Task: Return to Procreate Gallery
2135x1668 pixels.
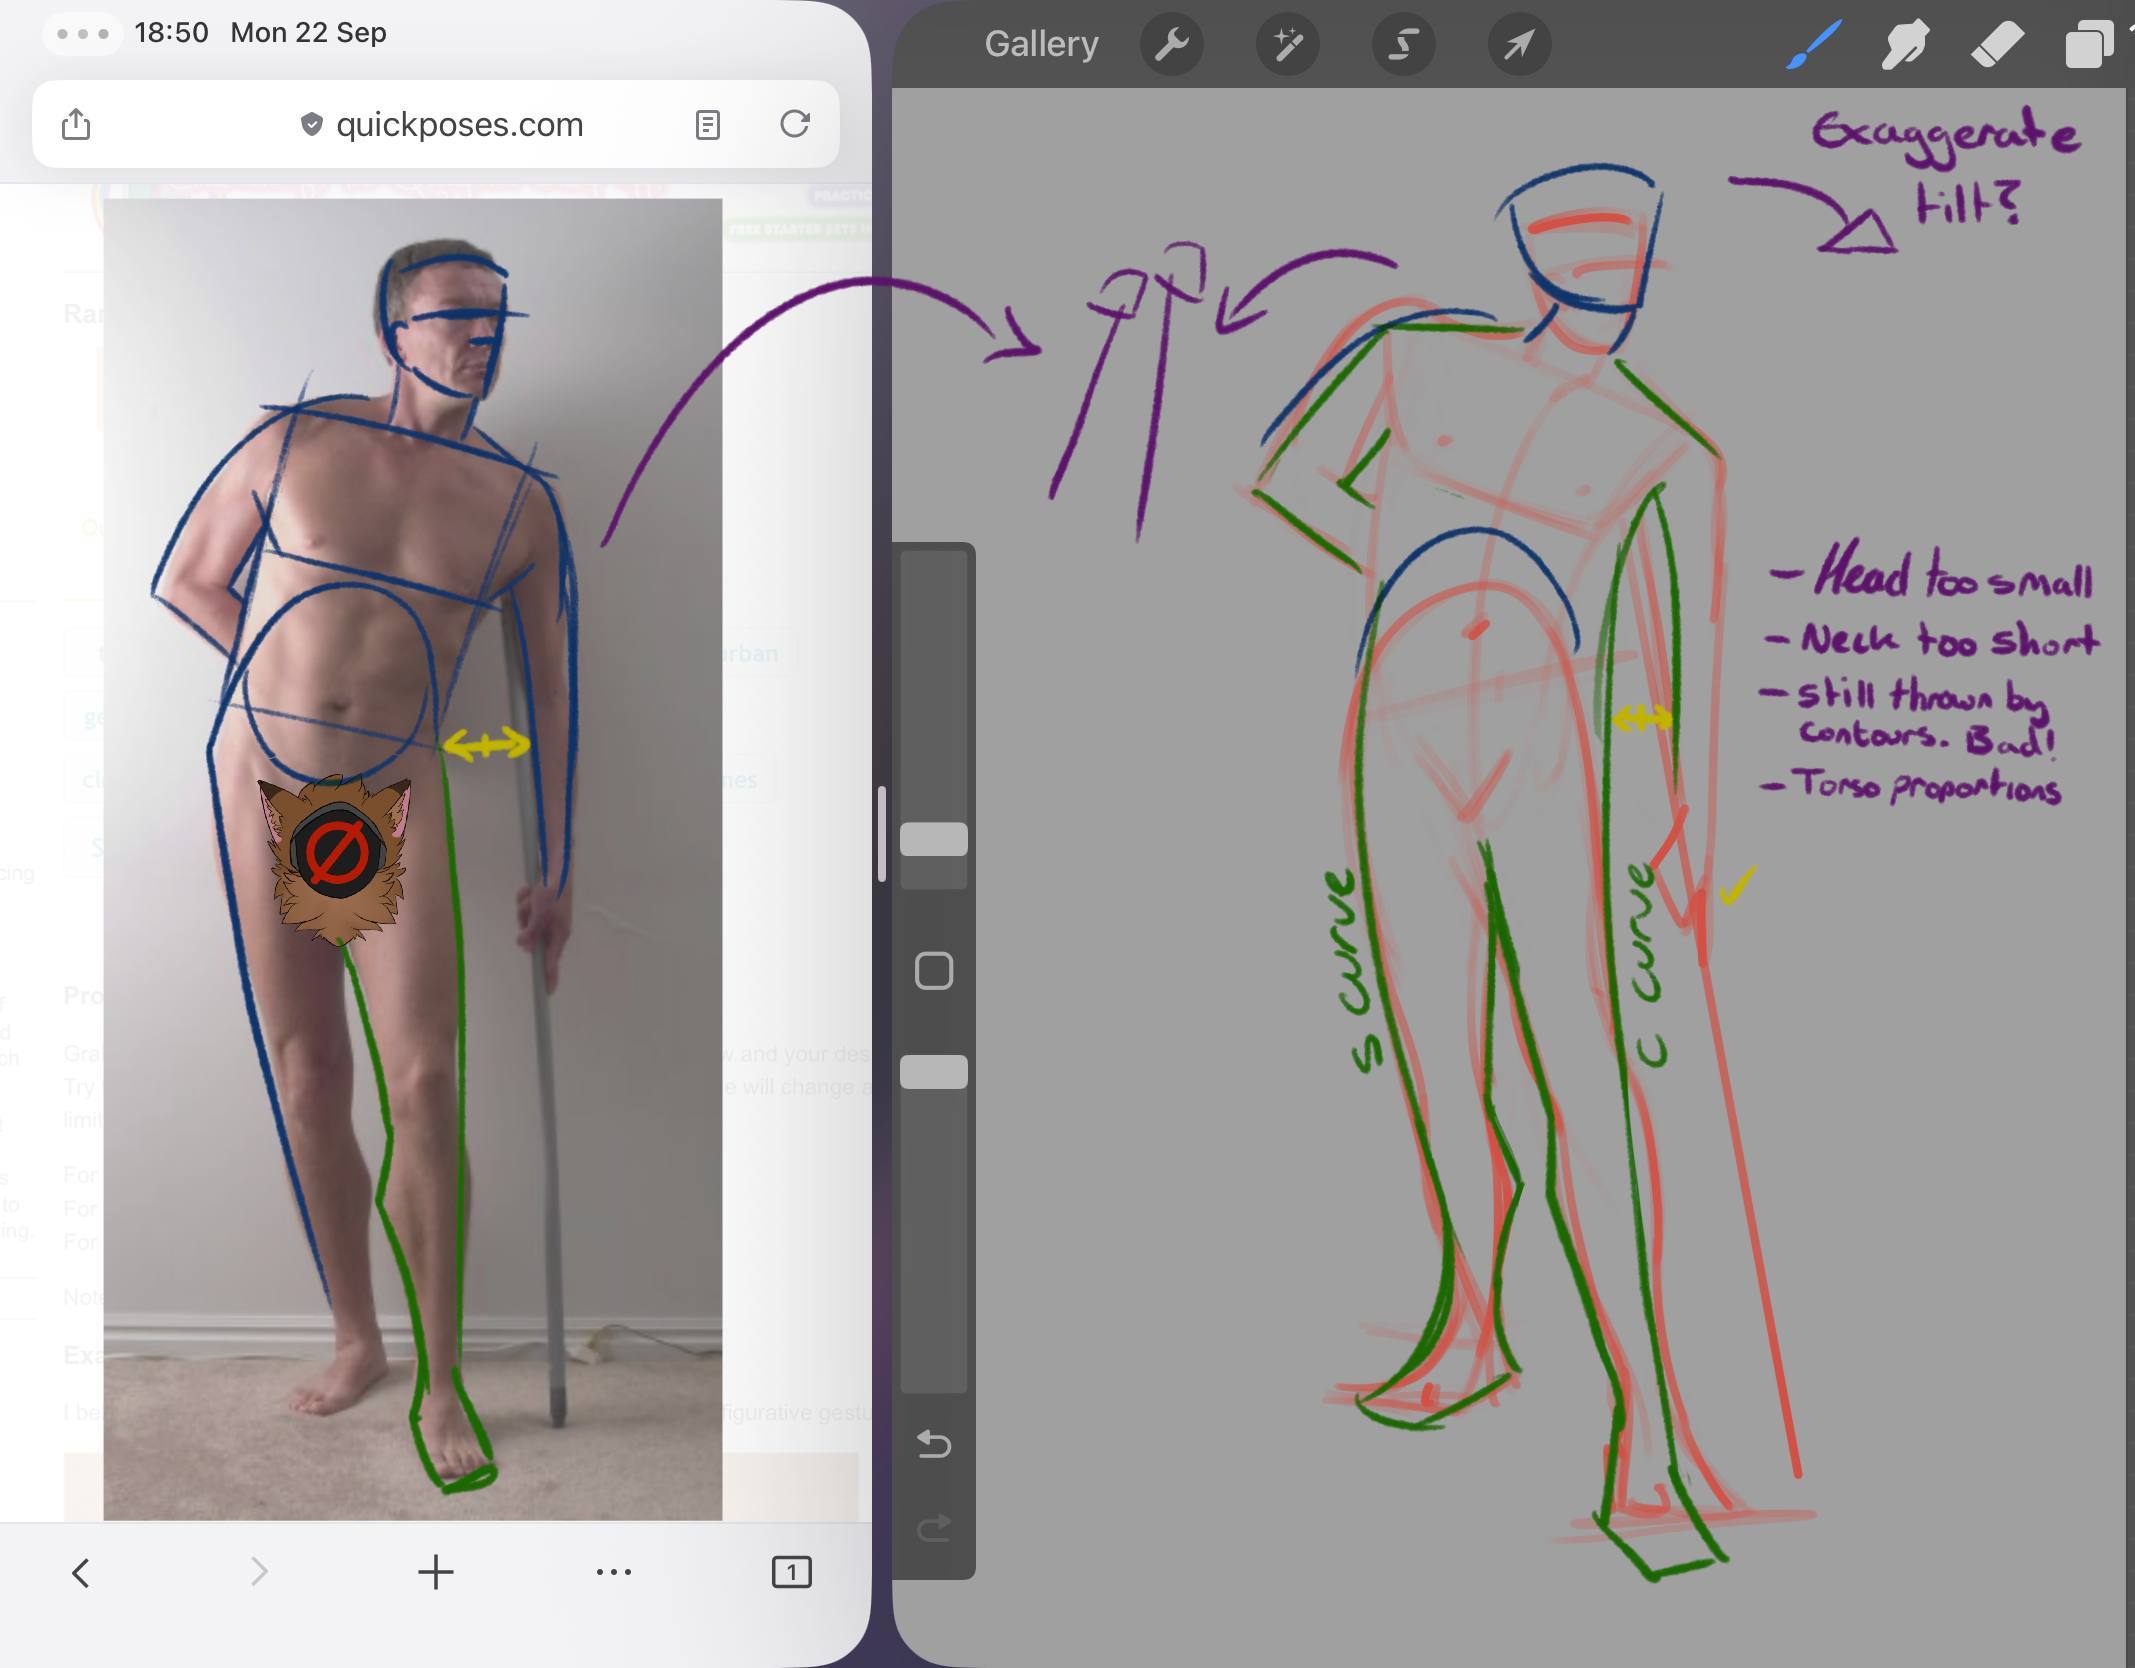Action: (x=1040, y=45)
